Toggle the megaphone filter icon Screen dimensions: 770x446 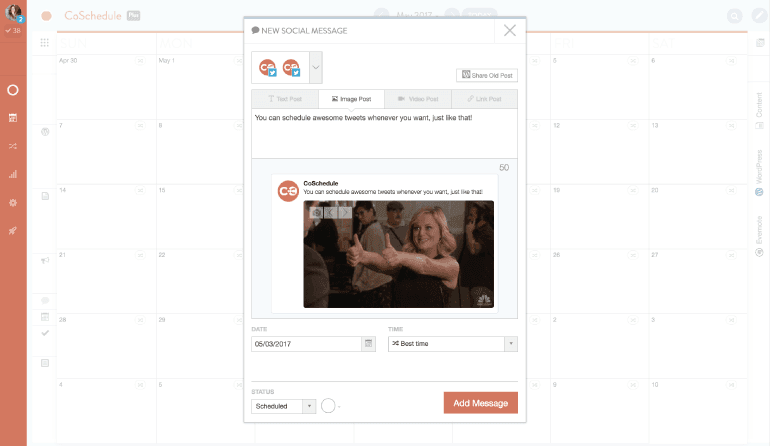(x=45, y=260)
